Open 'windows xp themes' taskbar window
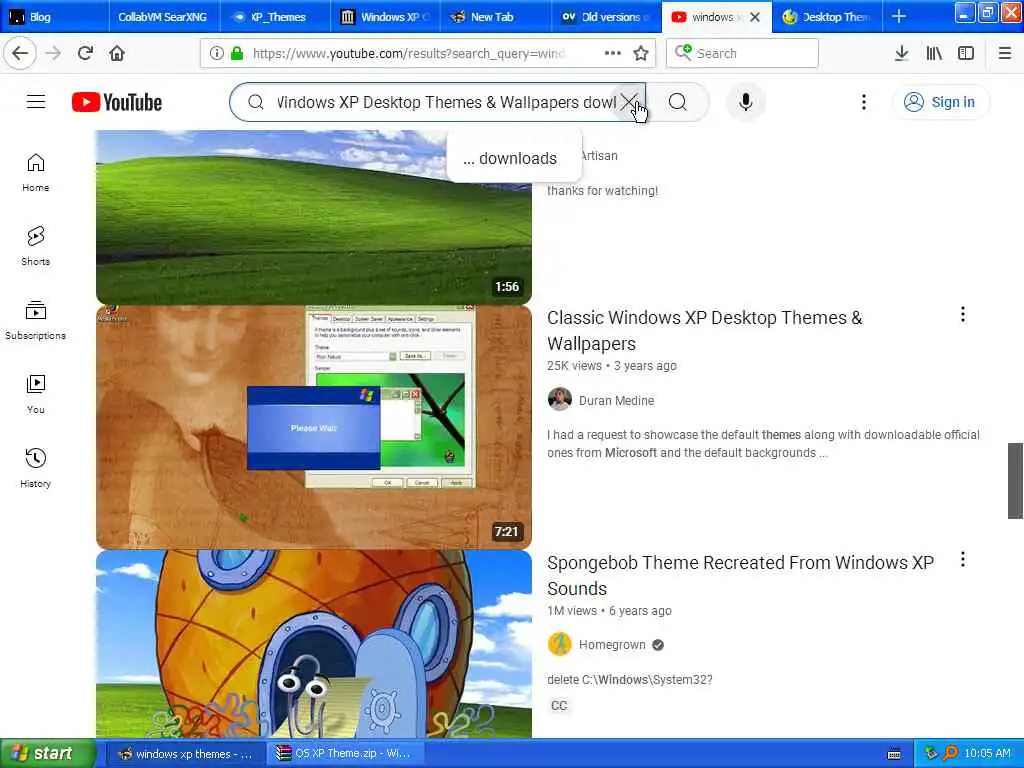 click(186, 754)
